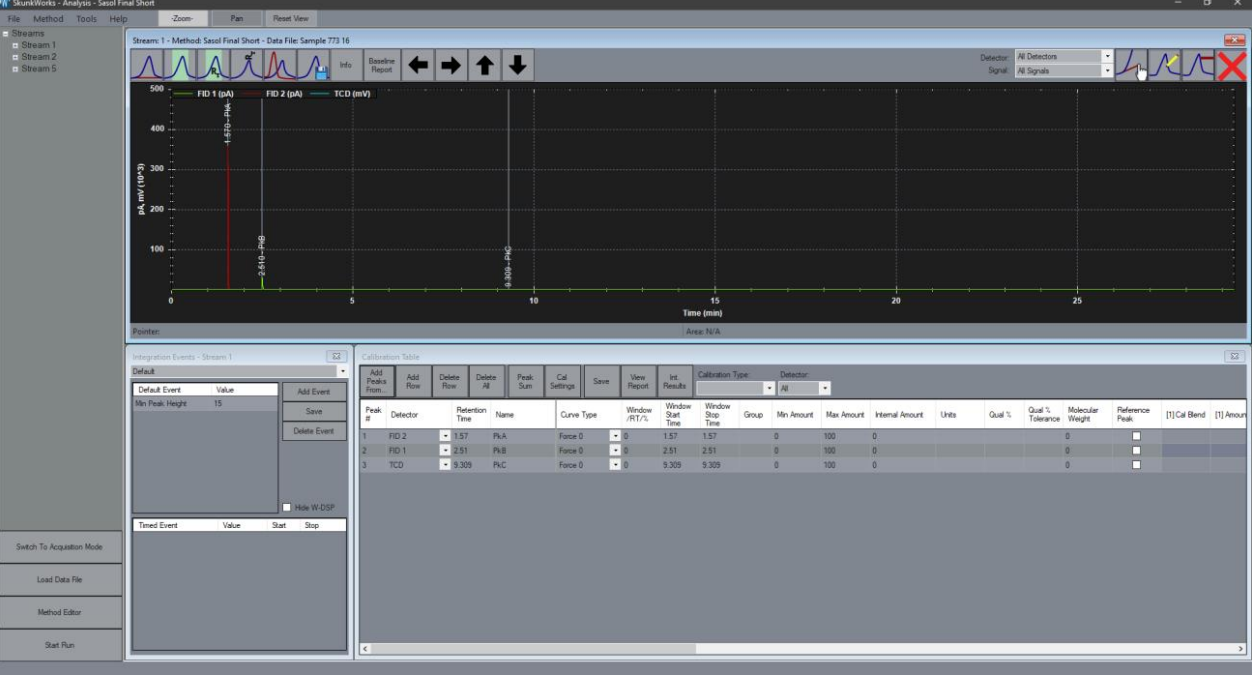1252x675 pixels.
Task: Close the Integration Events panel
Action: point(337,356)
